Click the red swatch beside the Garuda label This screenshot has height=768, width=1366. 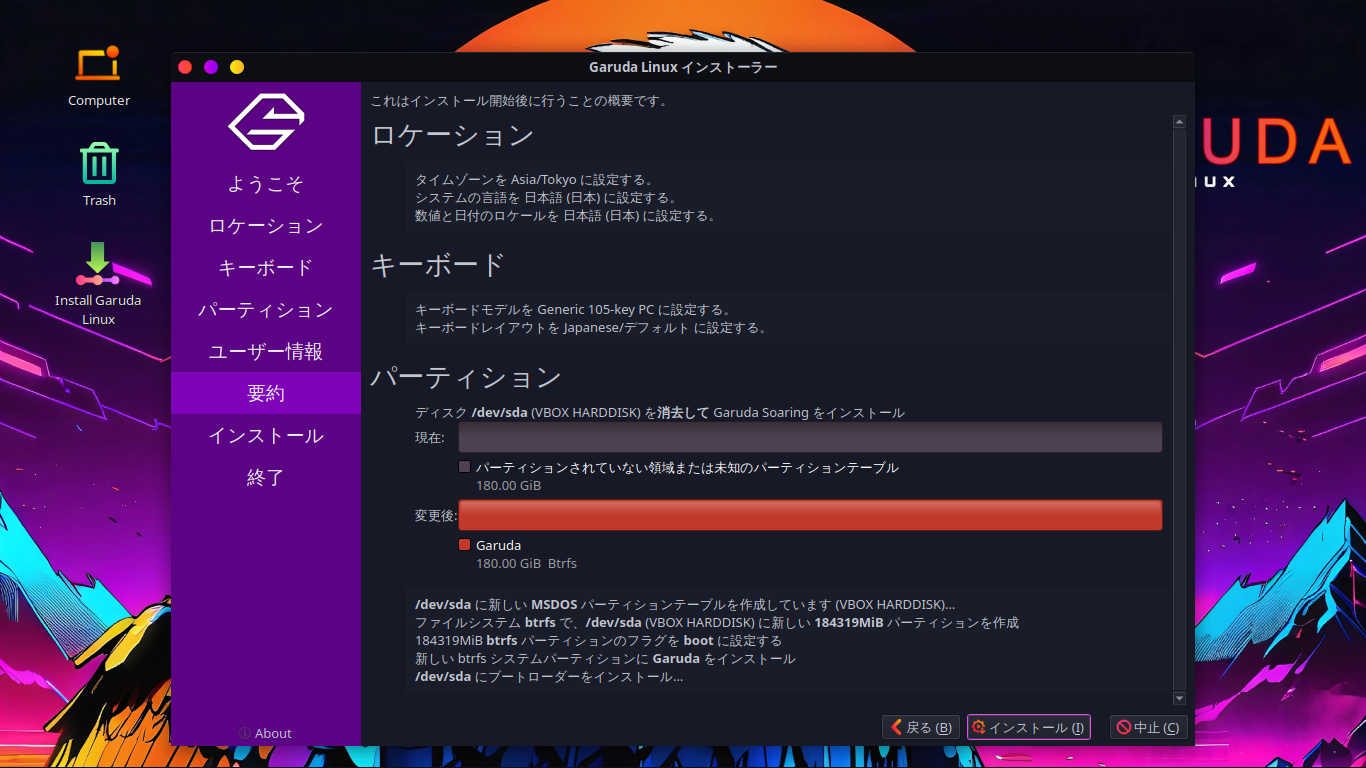(x=464, y=545)
